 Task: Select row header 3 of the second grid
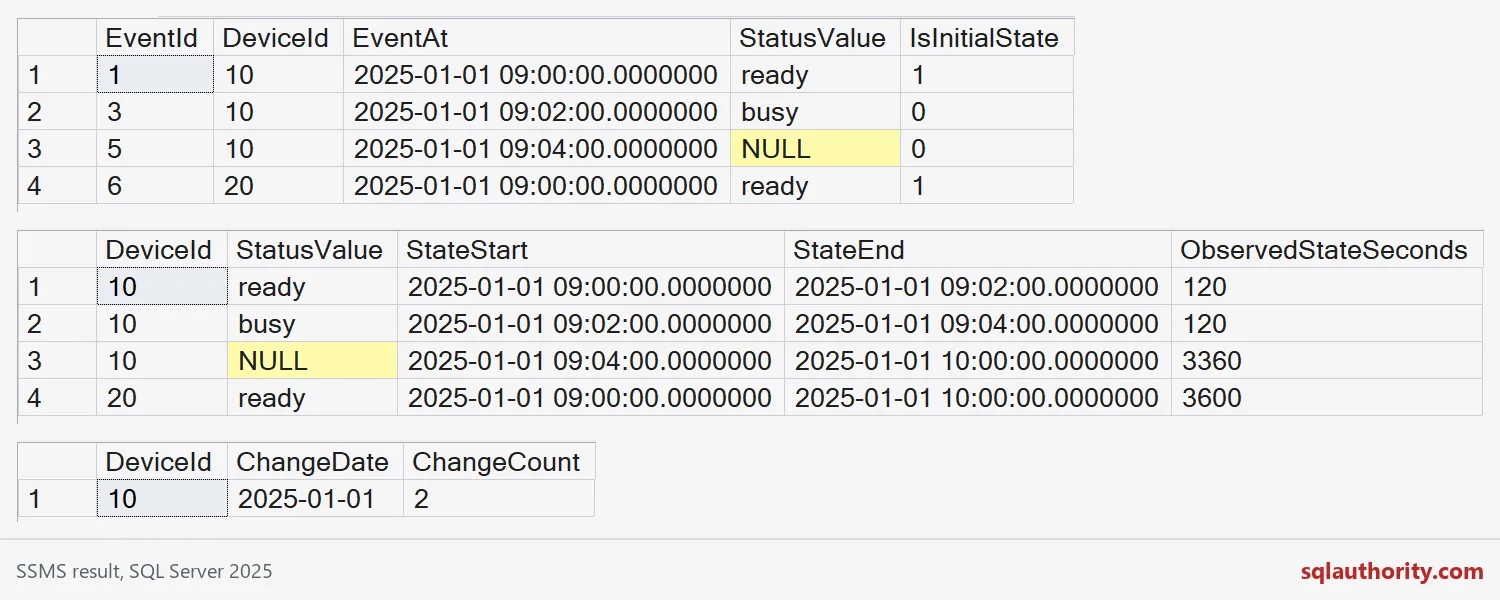57,361
